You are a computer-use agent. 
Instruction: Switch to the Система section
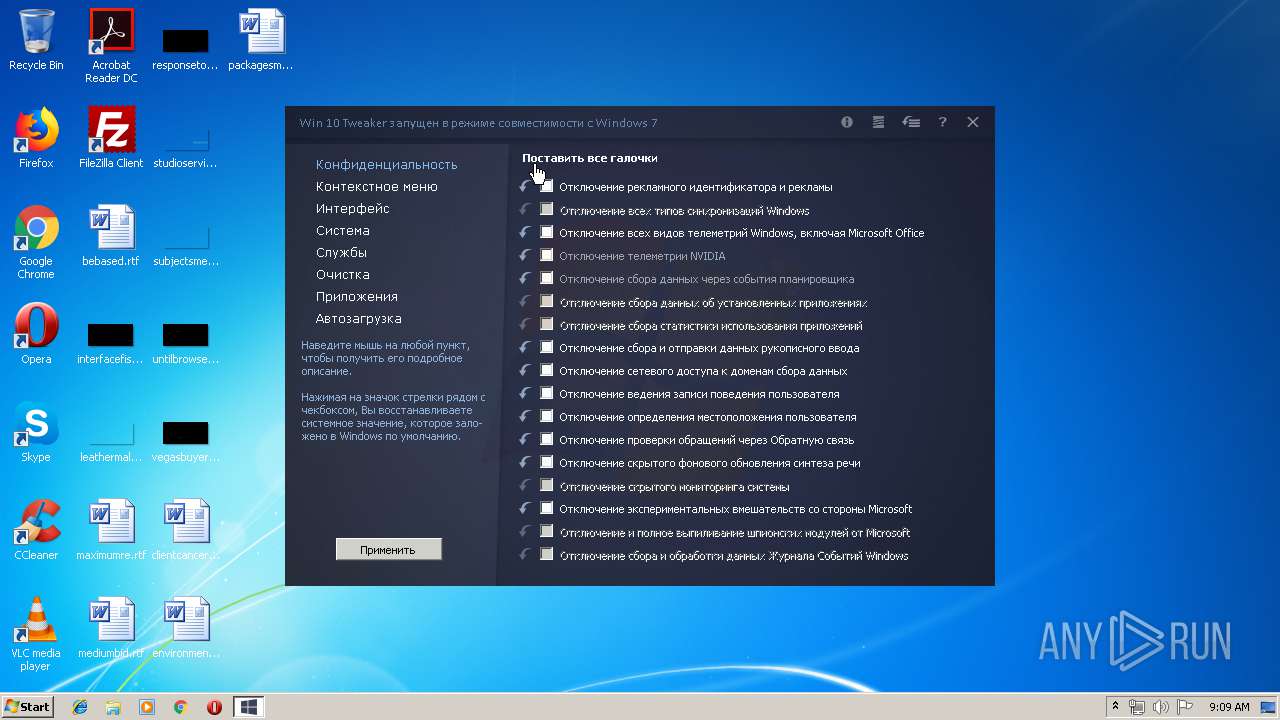coord(342,231)
